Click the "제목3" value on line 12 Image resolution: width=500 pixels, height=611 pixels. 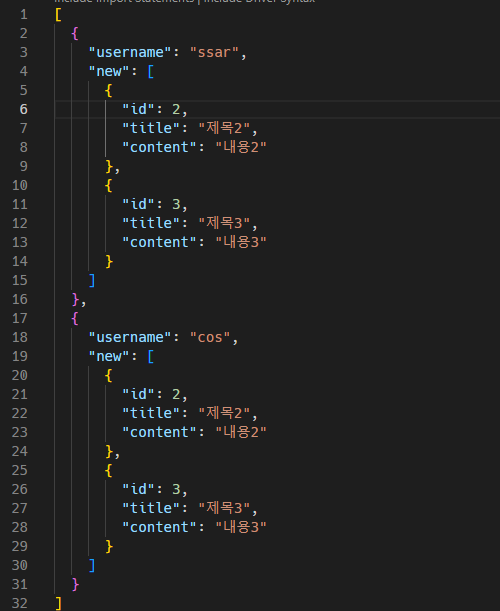[x=224, y=223]
